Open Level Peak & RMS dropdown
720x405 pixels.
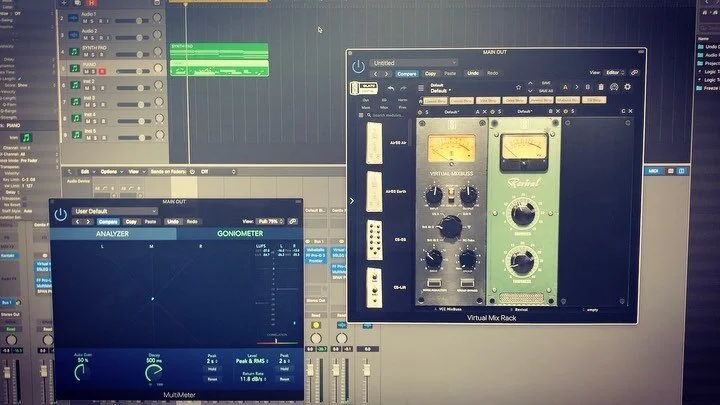[250, 361]
